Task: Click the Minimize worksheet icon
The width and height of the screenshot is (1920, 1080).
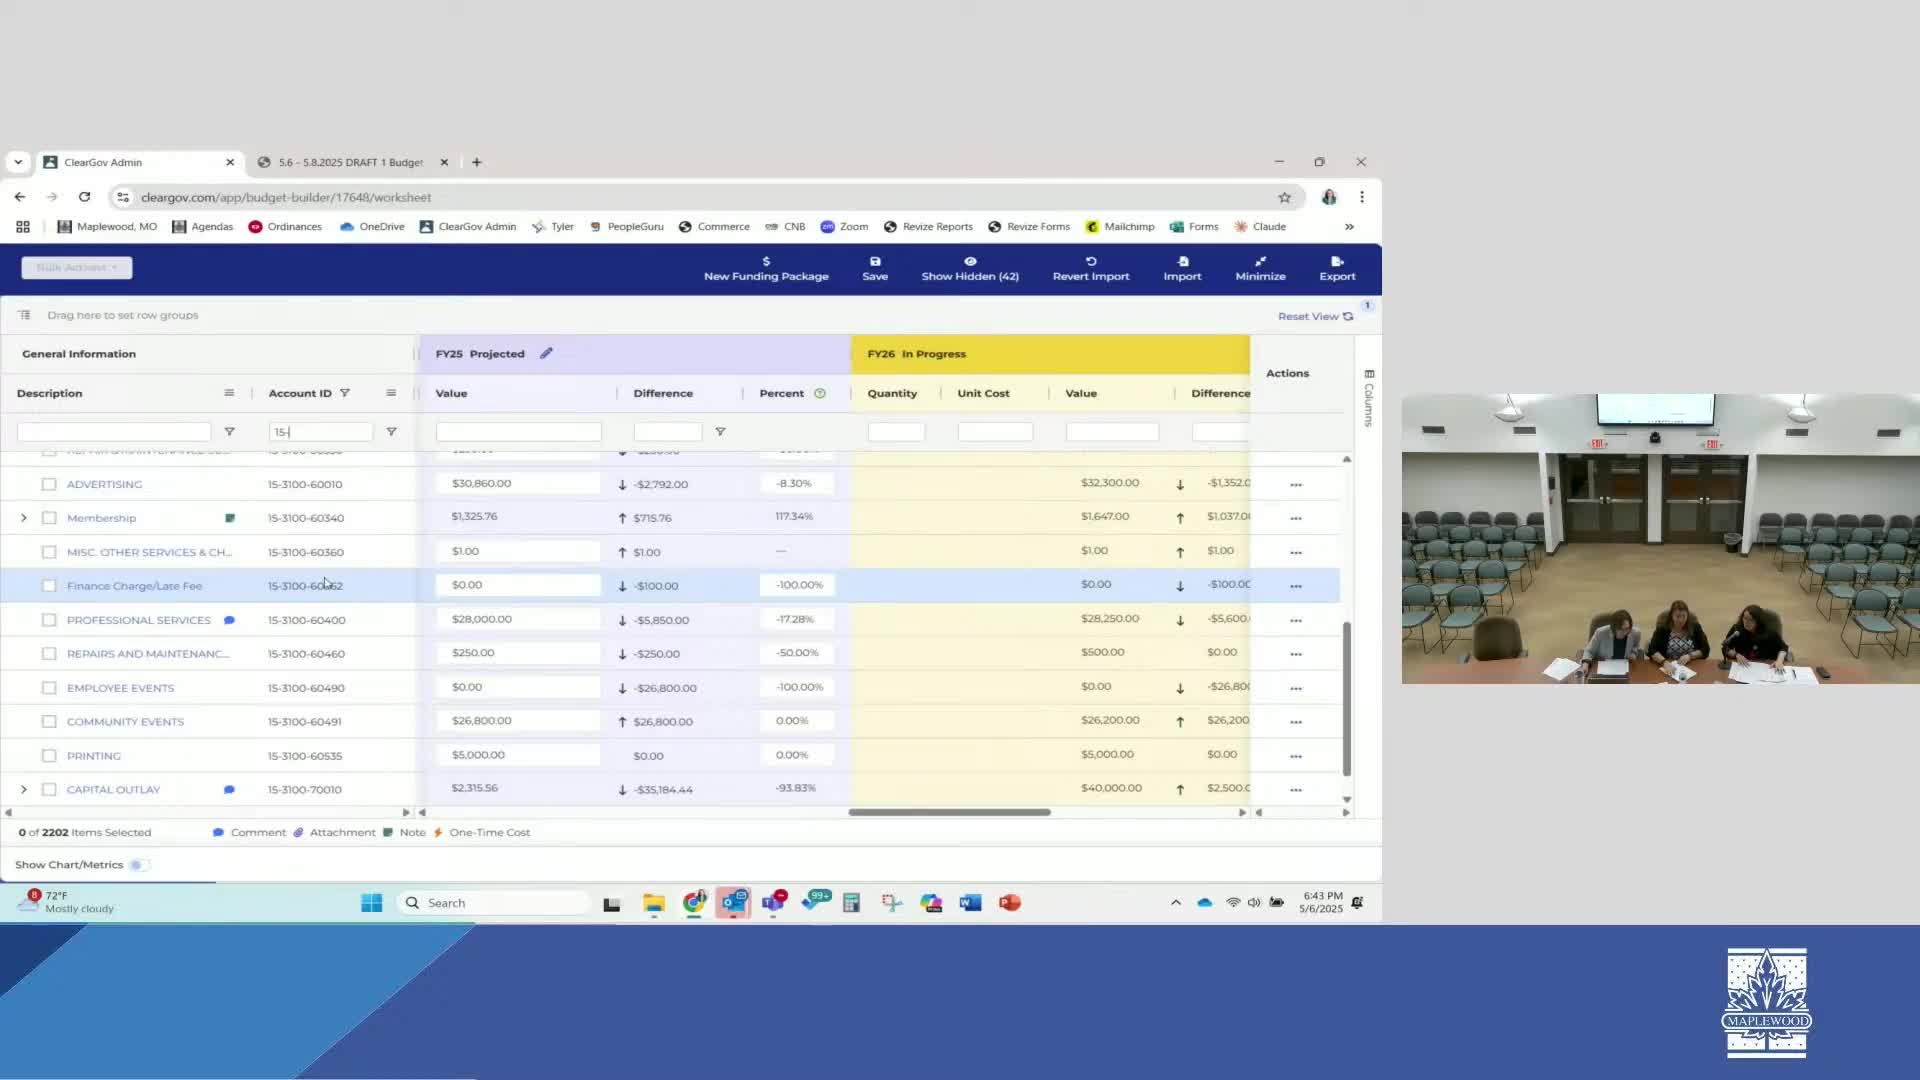Action: click(1260, 262)
